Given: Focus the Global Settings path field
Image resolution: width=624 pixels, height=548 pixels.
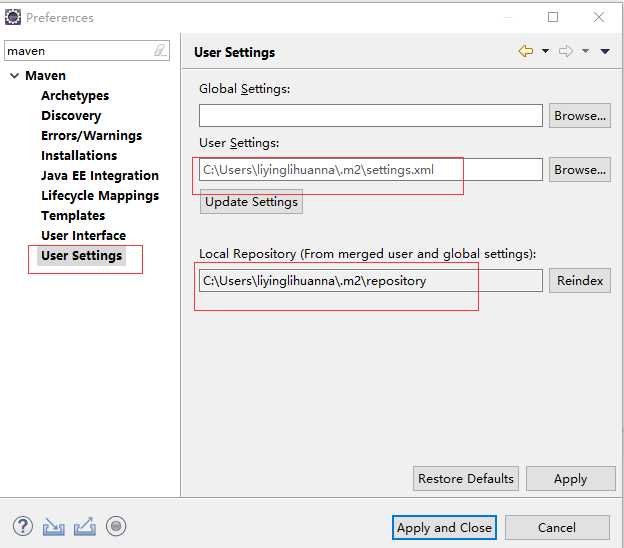Looking at the screenshot, I should pyautogui.click(x=371, y=115).
